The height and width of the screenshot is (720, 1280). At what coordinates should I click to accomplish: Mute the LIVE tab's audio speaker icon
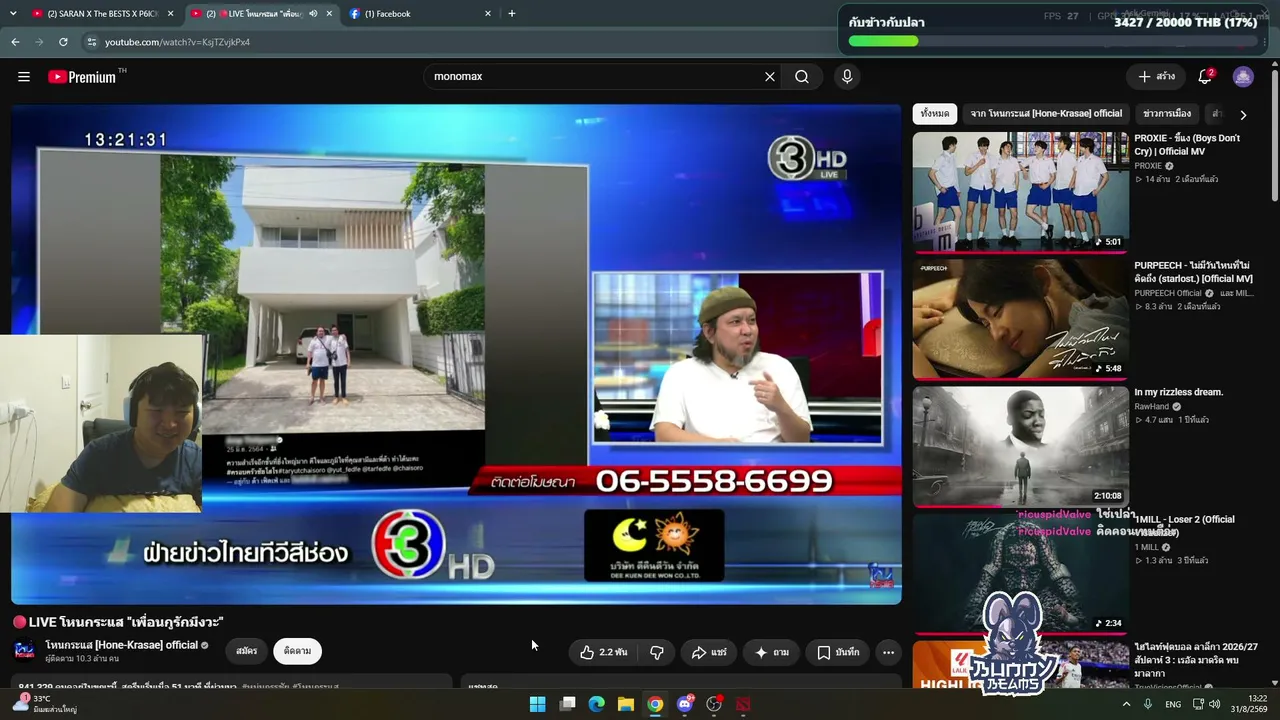pyautogui.click(x=313, y=14)
